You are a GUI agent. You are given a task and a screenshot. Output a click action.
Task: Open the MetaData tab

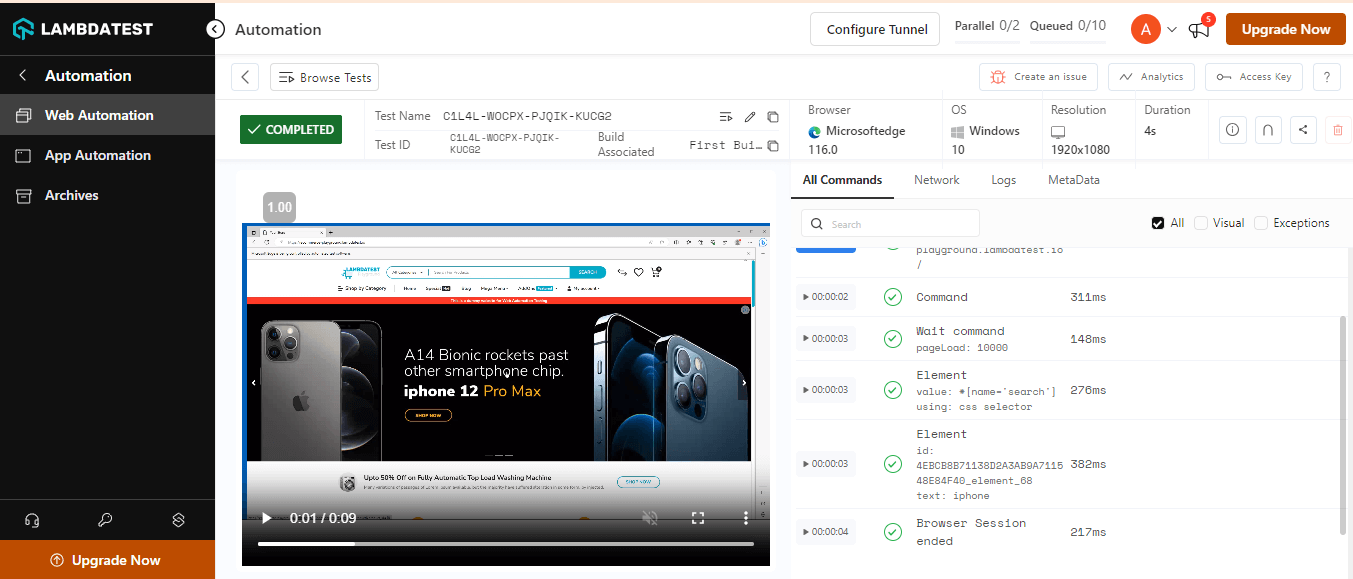coord(1073,180)
